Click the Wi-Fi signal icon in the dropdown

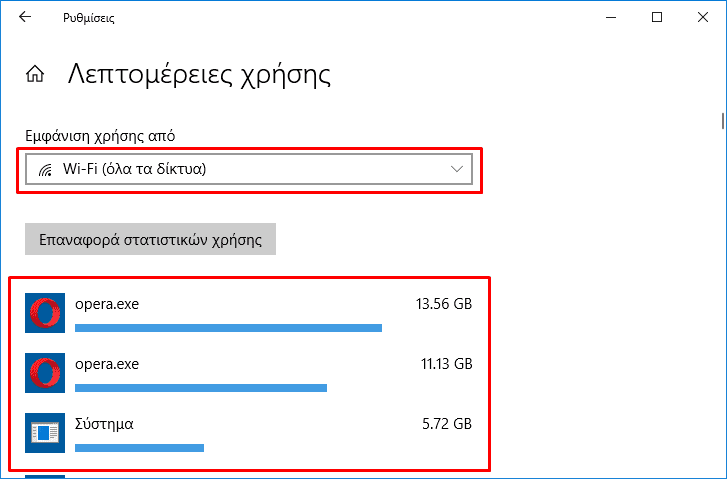(45, 170)
